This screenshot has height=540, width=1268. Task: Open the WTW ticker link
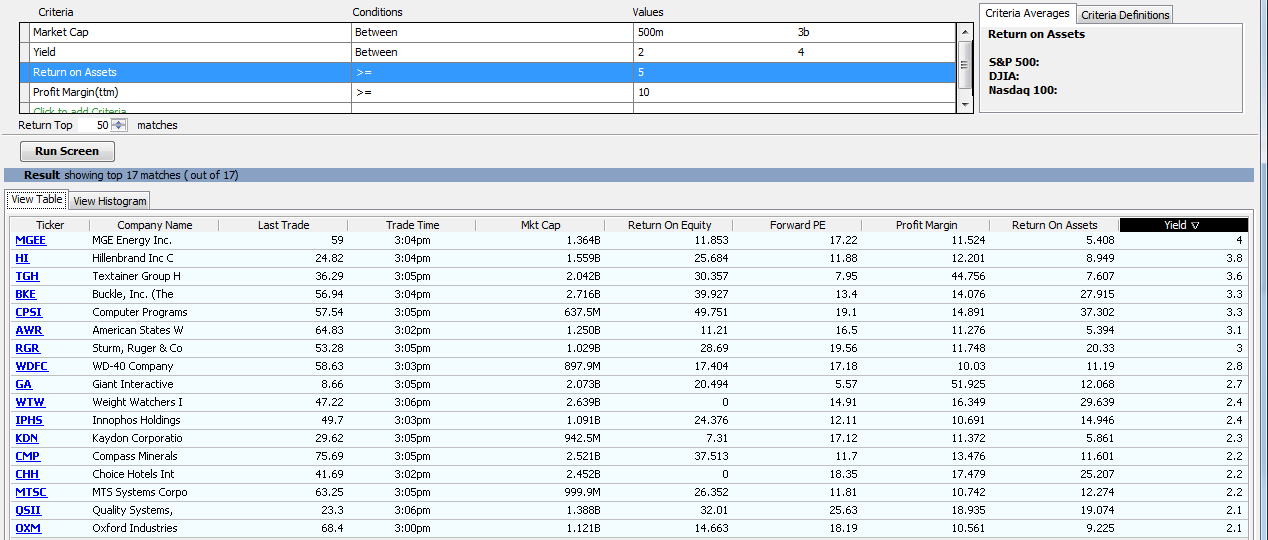(30, 402)
